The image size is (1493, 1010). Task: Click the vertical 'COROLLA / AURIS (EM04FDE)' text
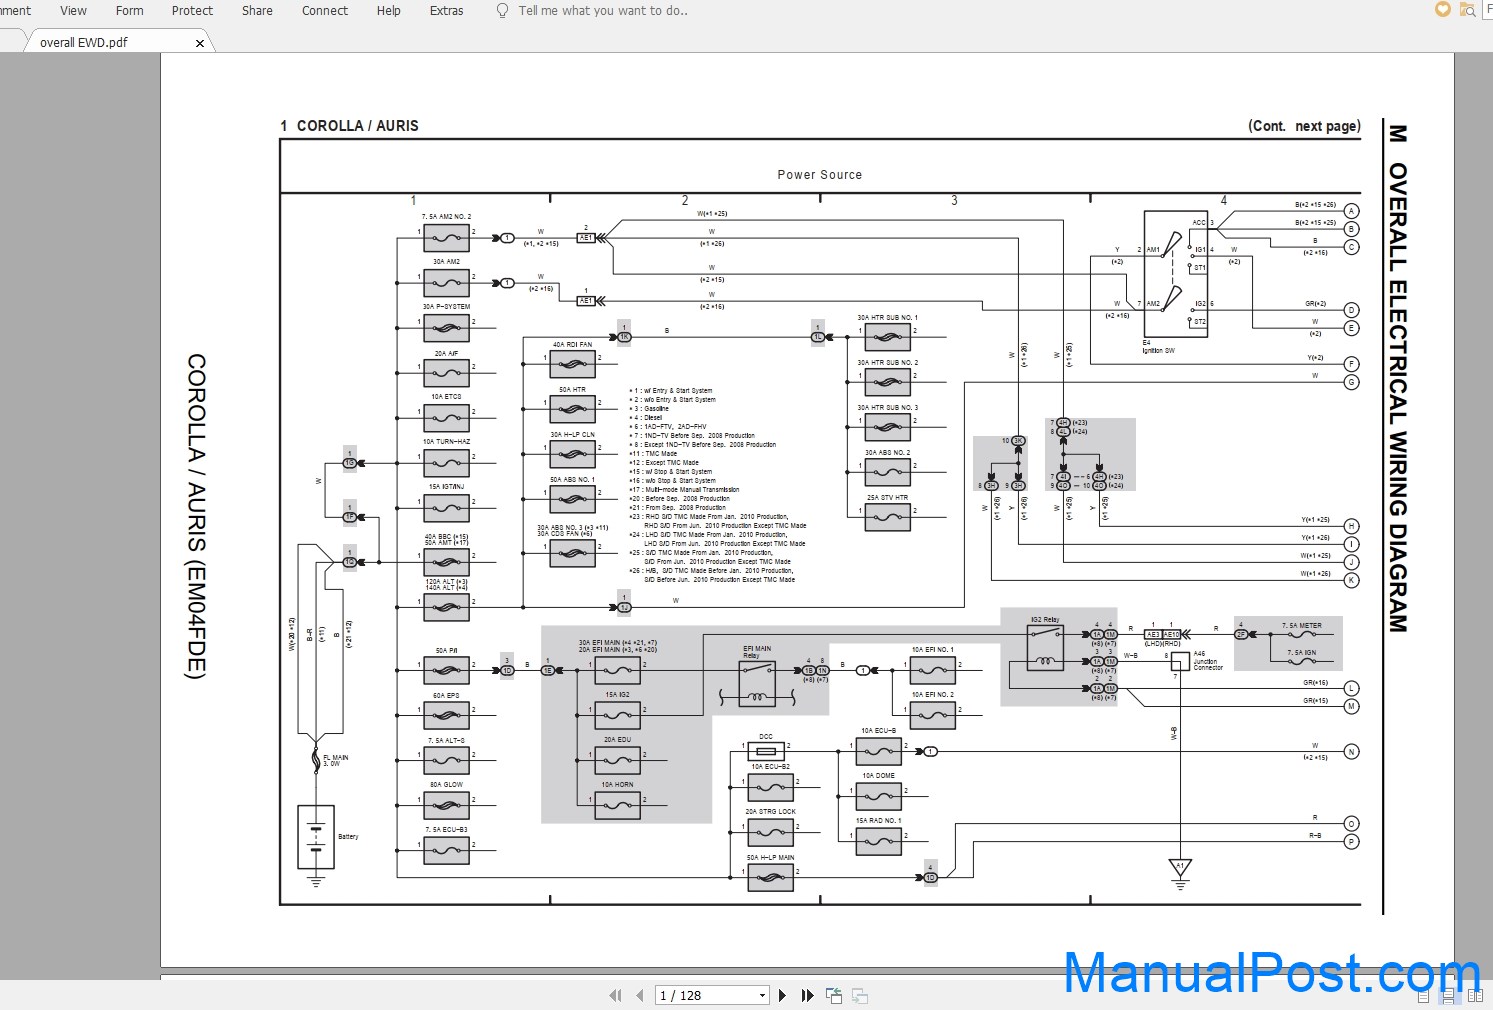coord(196,516)
